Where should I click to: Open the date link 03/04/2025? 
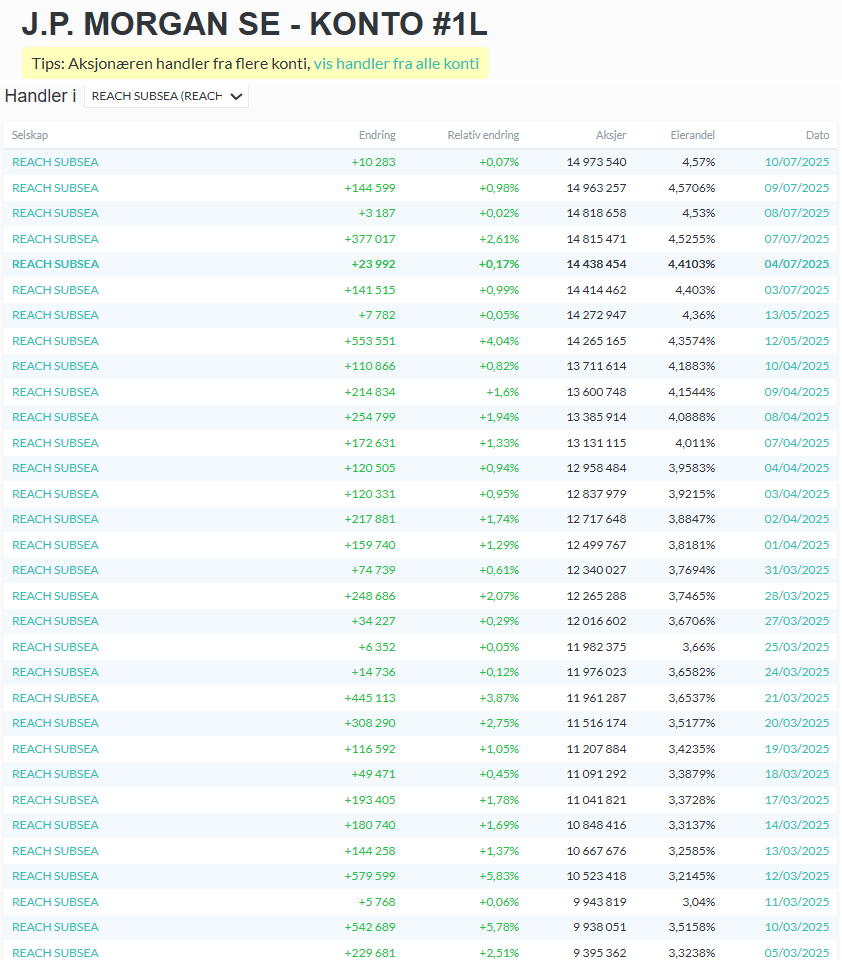pos(796,494)
